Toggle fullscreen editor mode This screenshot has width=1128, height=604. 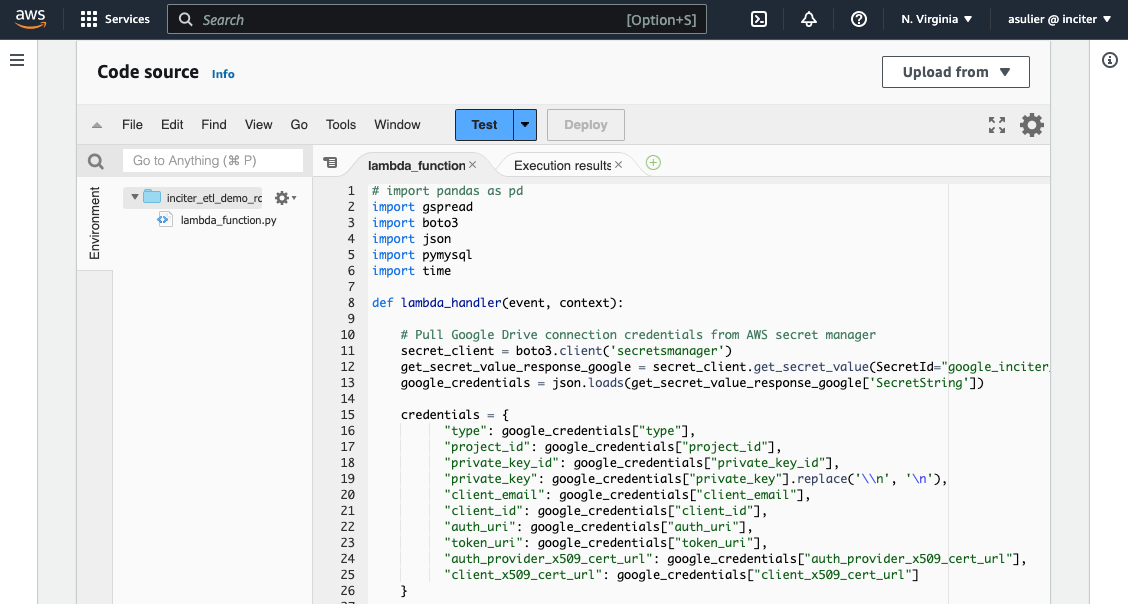click(996, 125)
